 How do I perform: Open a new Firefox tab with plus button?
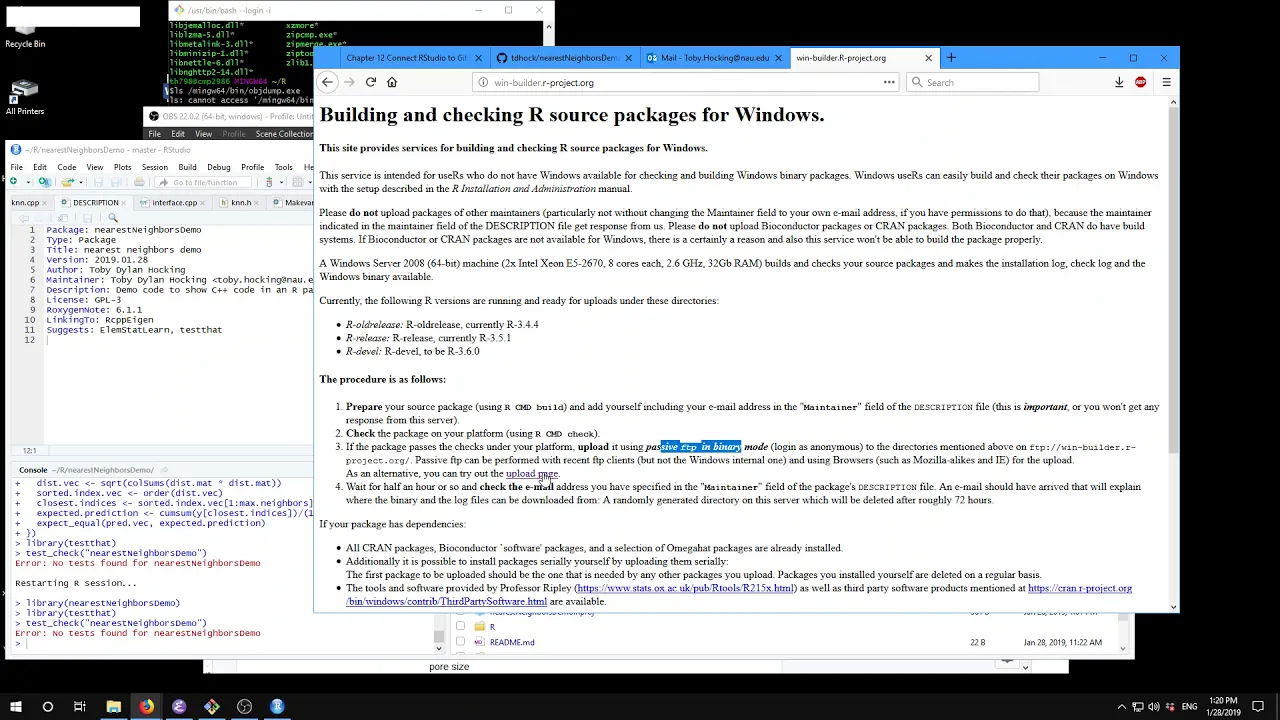pos(951,58)
